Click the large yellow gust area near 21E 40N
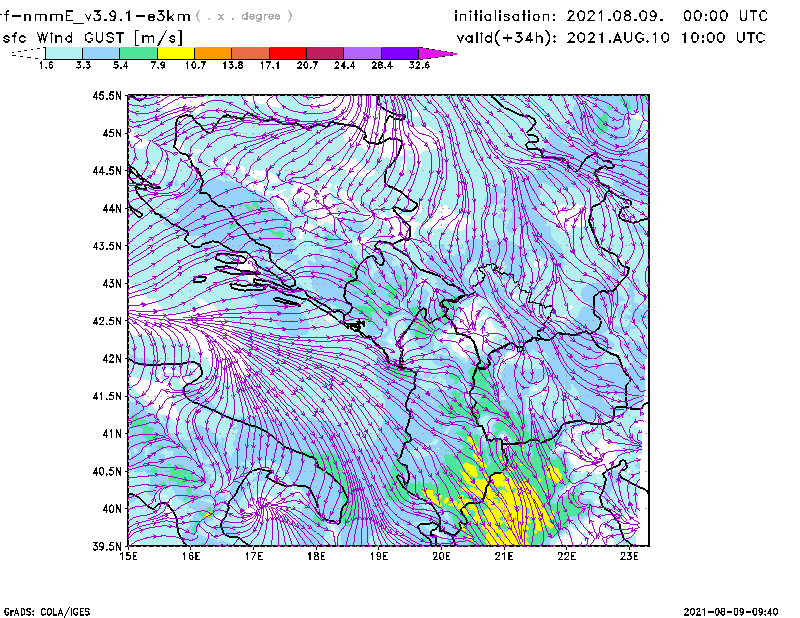 tap(512, 503)
